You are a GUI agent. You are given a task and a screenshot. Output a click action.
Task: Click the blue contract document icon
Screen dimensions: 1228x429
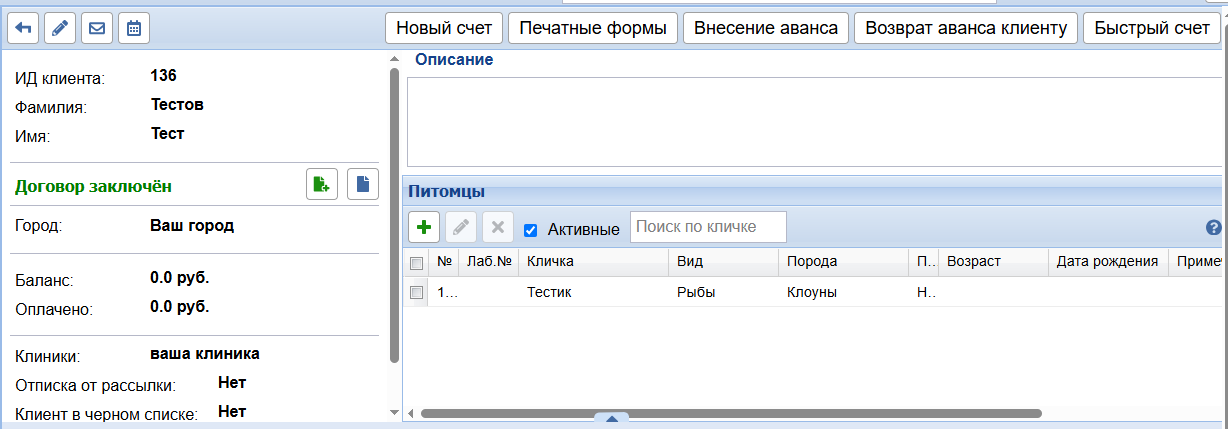coord(363,184)
